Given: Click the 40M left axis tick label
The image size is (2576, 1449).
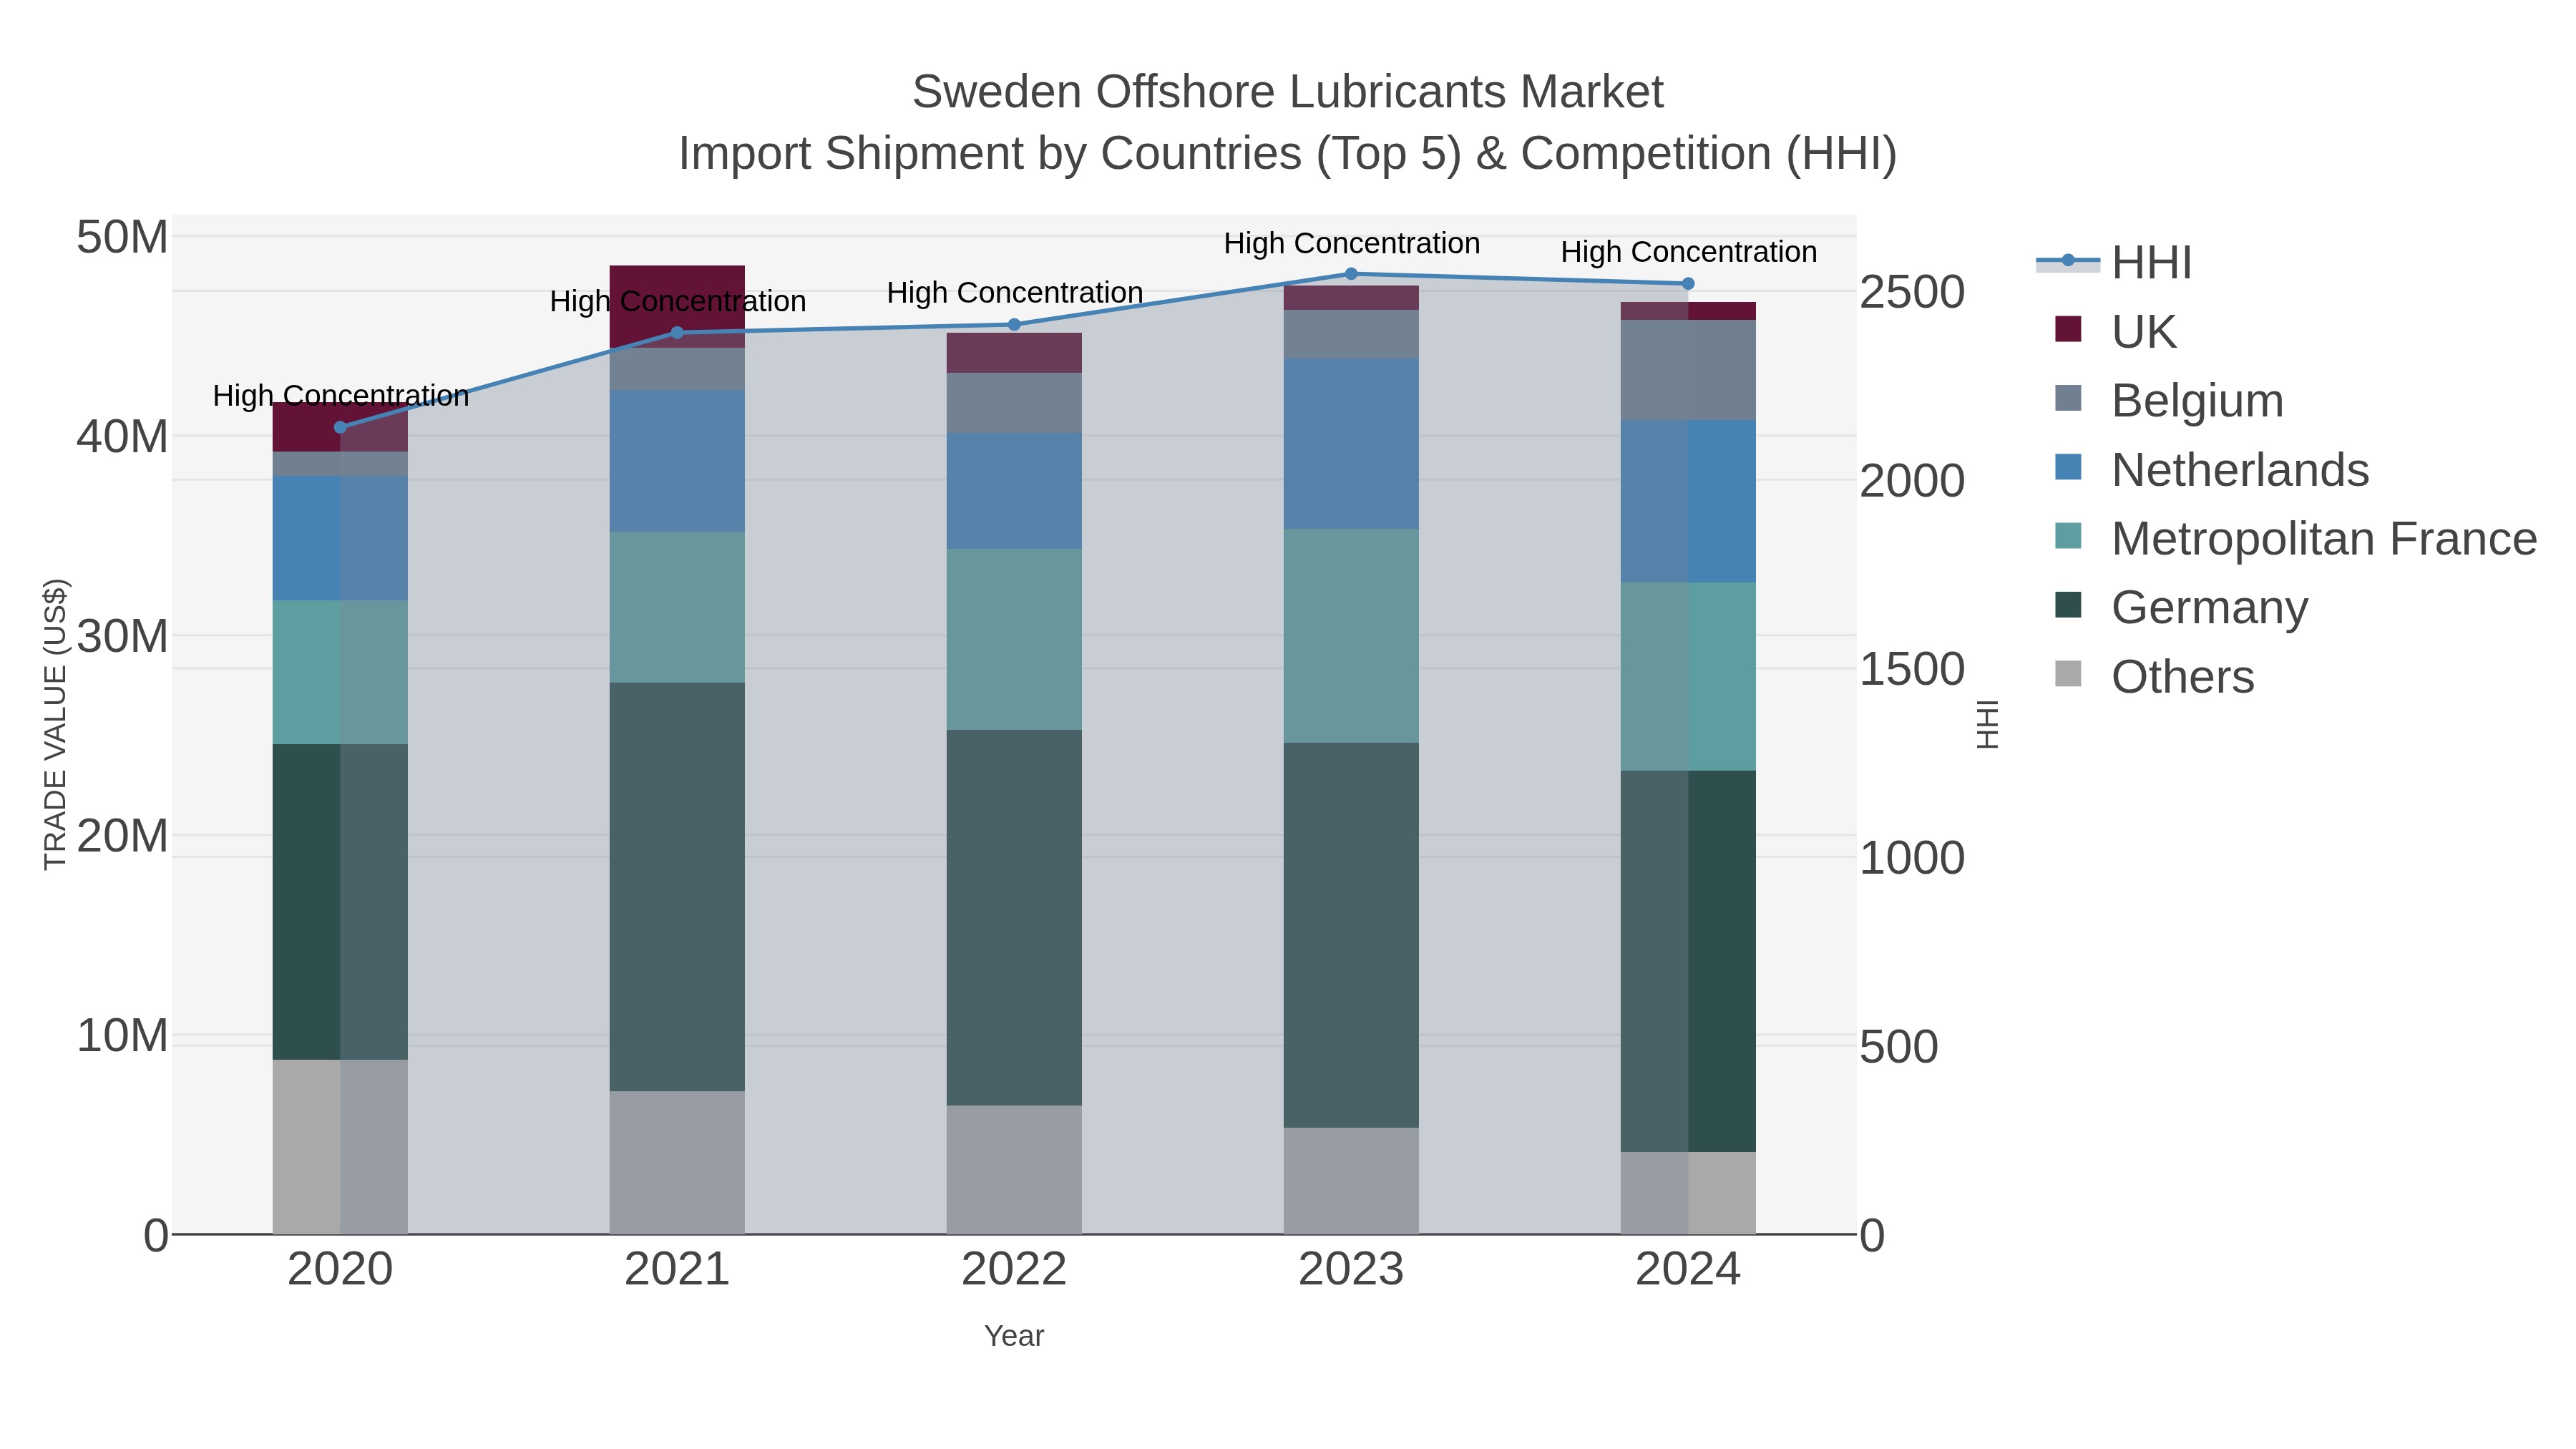Looking at the screenshot, I should pyautogui.click(x=122, y=437).
